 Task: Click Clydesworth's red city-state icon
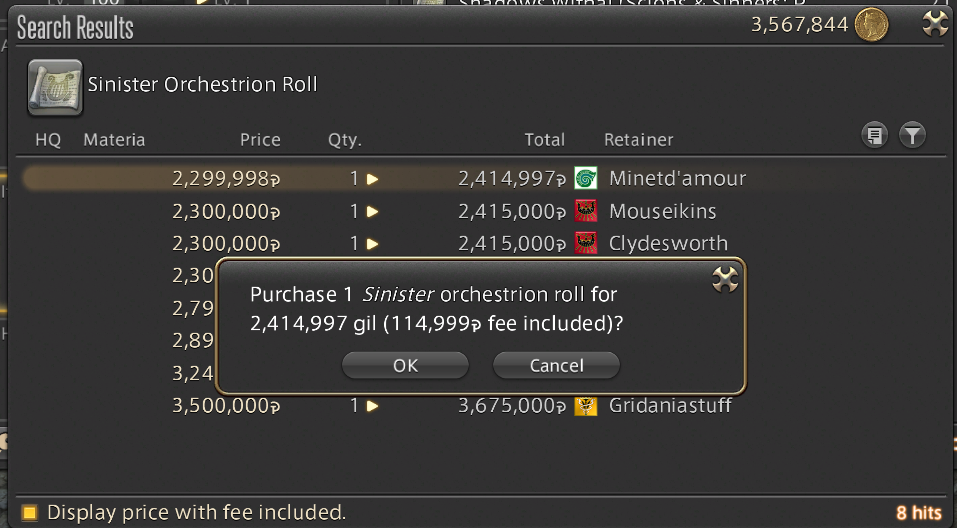[586, 244]
